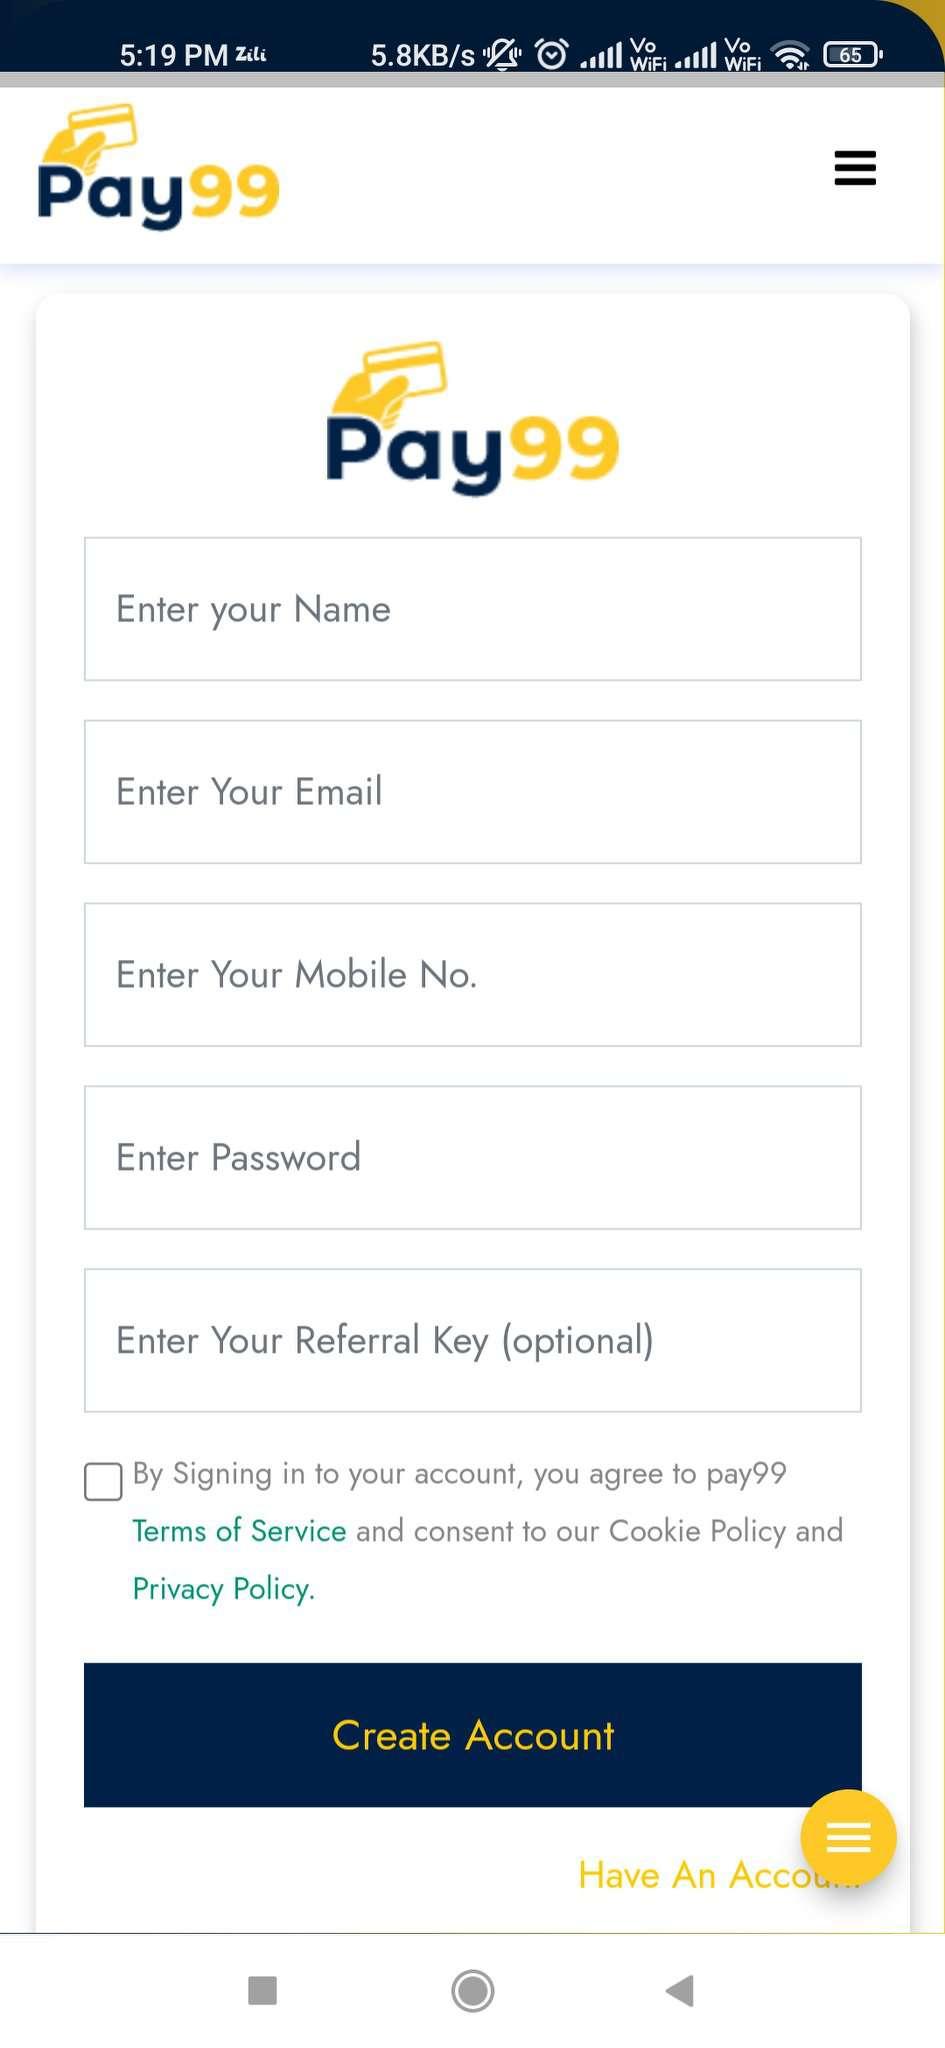Tap the yellow floating menu button
The height and width of the screenshot is (2048, 945).
coord(848,1837)
